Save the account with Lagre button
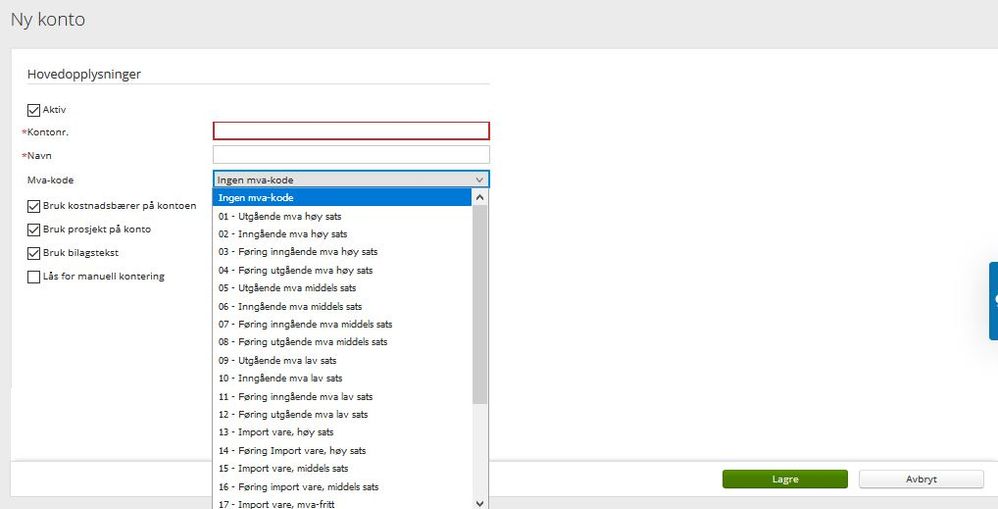Screen dimensions: 998x509 [x=785, y=480]
